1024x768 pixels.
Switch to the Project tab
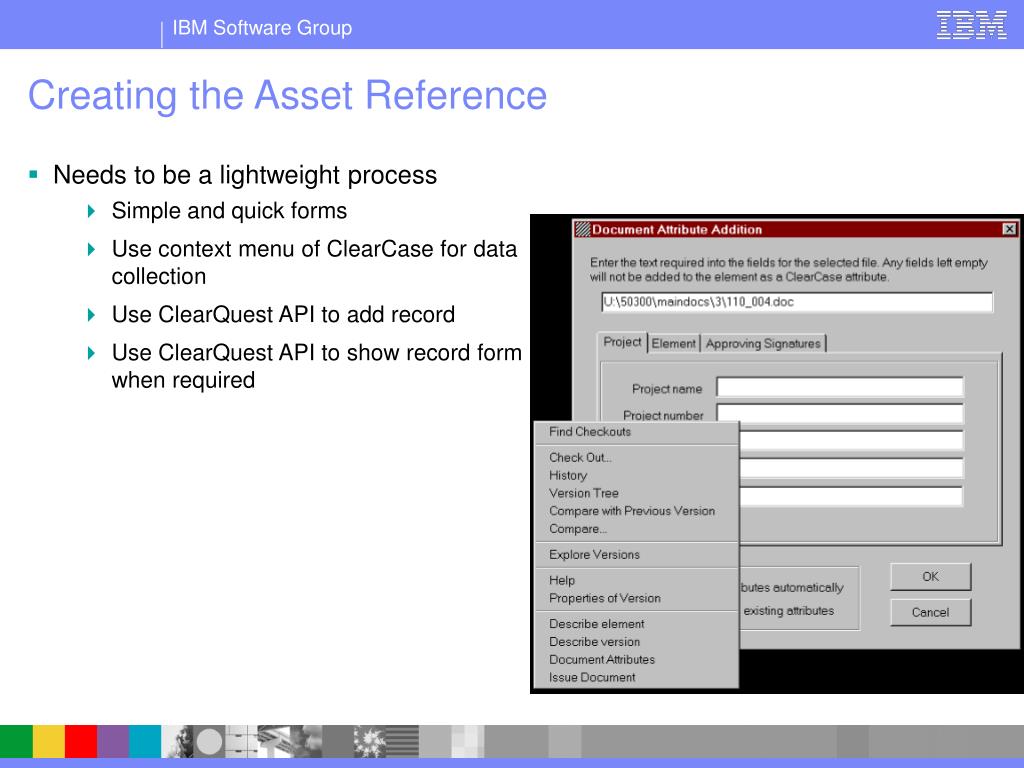622,342
